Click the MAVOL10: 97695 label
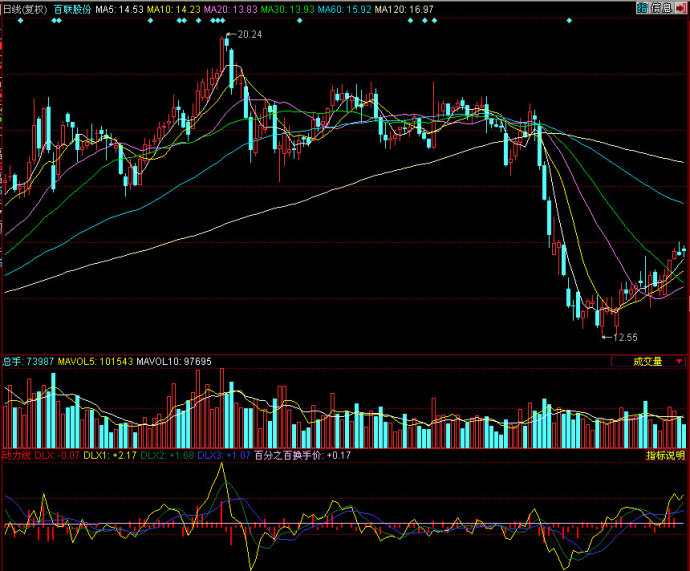The height and width of the screenshot is (571, 690). 174,362
